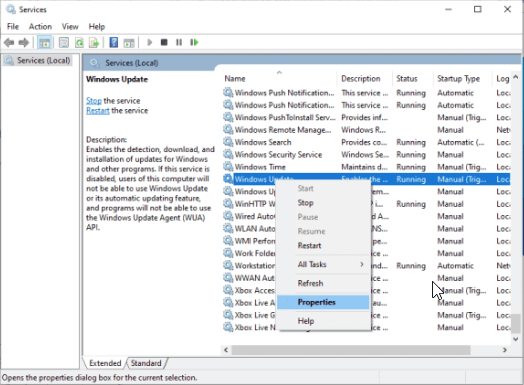Switch to the Extended tab
Screen dimensions: 524x385
click(x=105, y=363)
